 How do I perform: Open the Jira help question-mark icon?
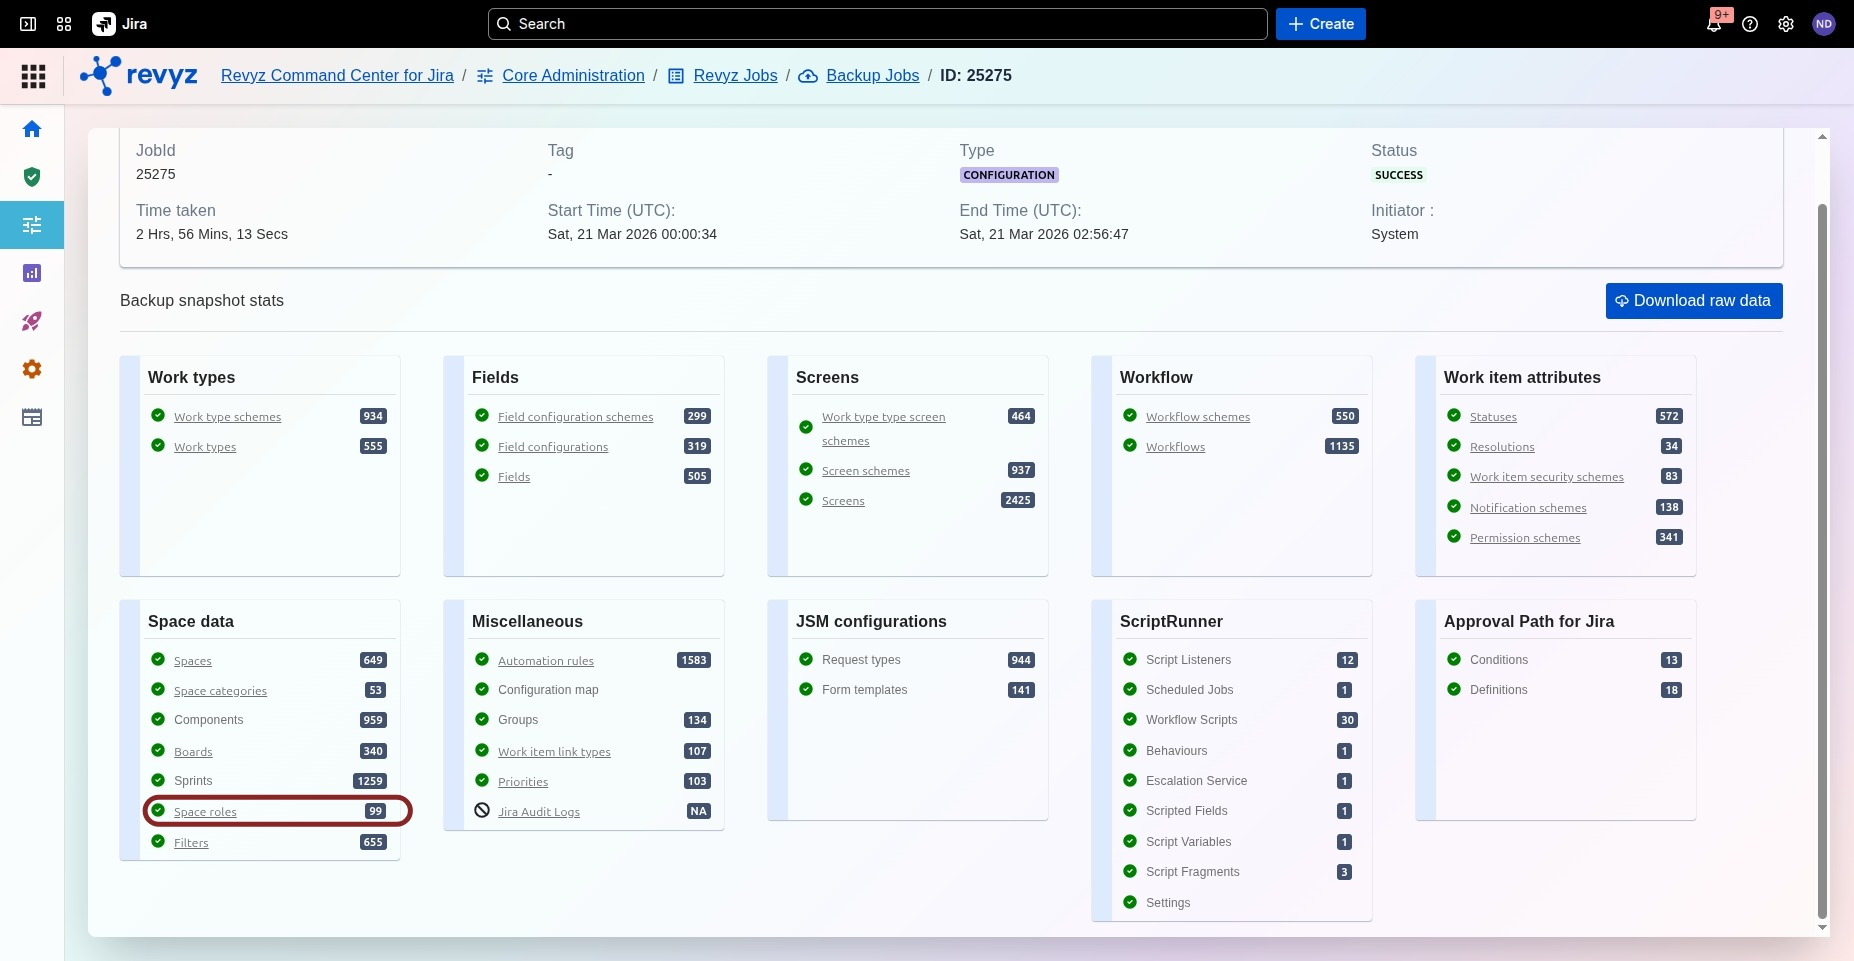[x=1750, y=24]
